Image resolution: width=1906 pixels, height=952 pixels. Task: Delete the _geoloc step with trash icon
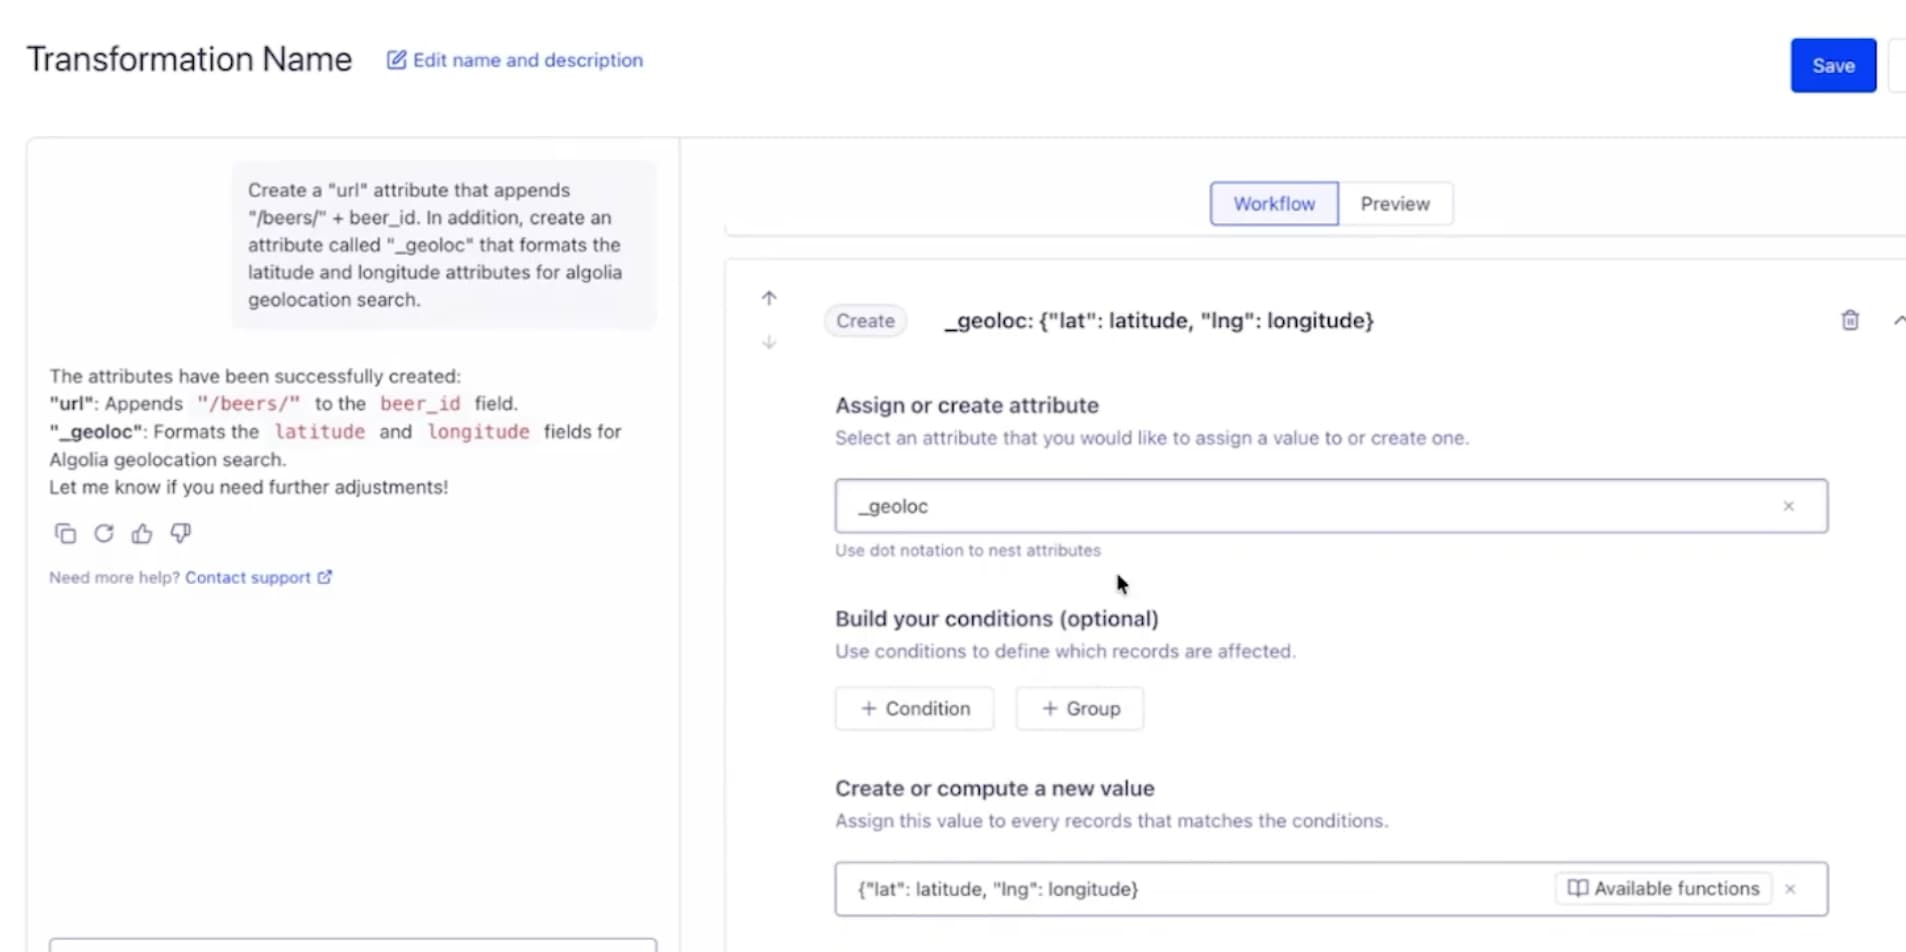click(1850, 320)
